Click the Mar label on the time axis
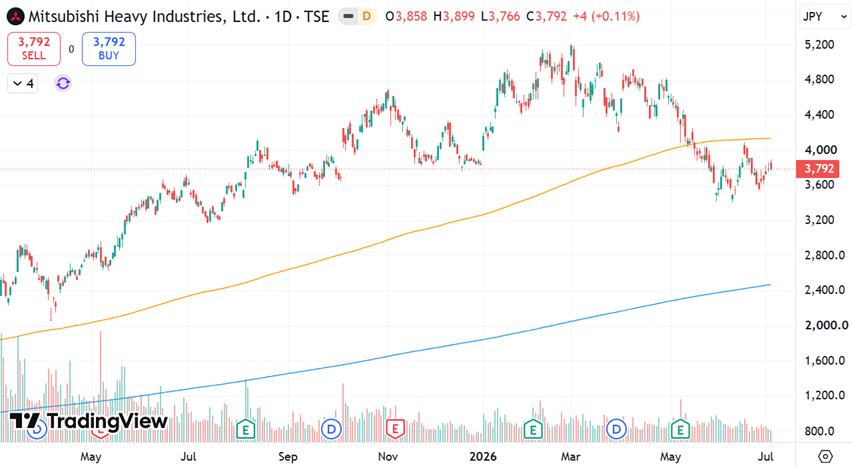Screen dimensions: 852x466 [571, 457]
